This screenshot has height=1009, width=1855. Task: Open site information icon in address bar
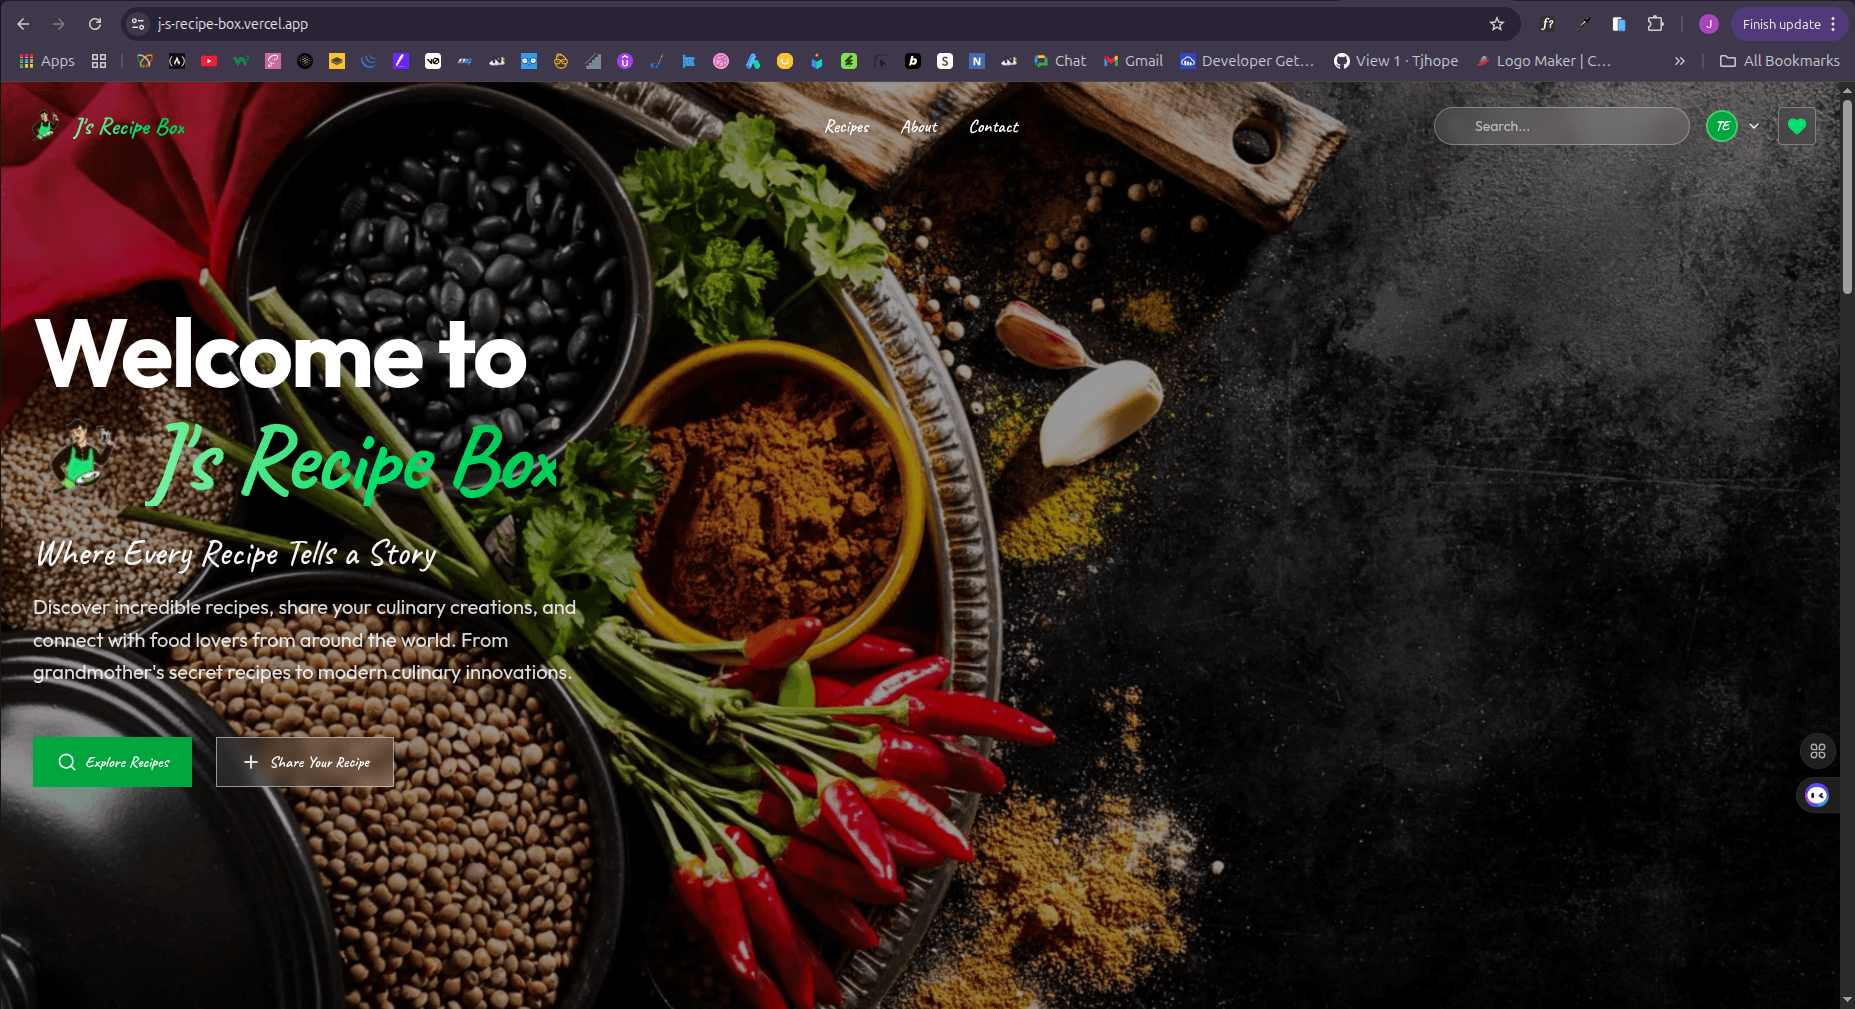[139, 24]
